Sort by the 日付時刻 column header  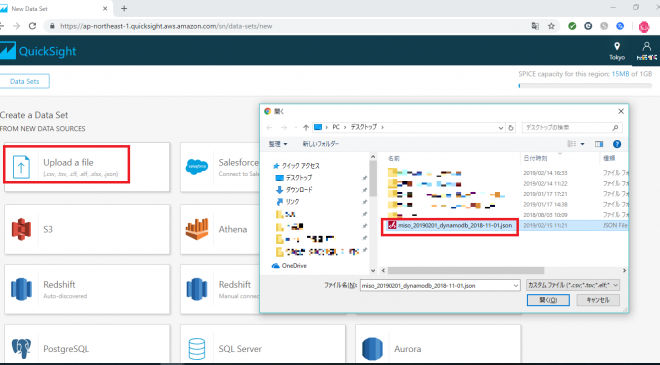click(x=535, y=158)
